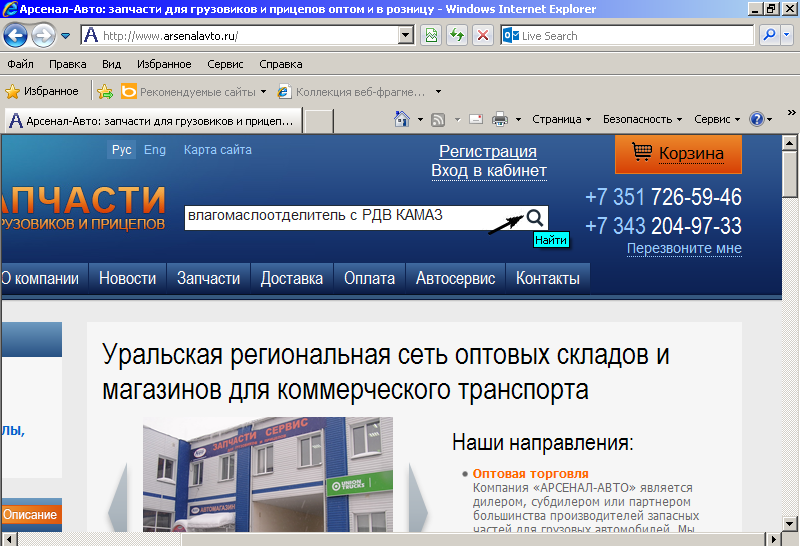Show next slide with right arrow
Screen dimensions: 800x546
tap(418, 498)
